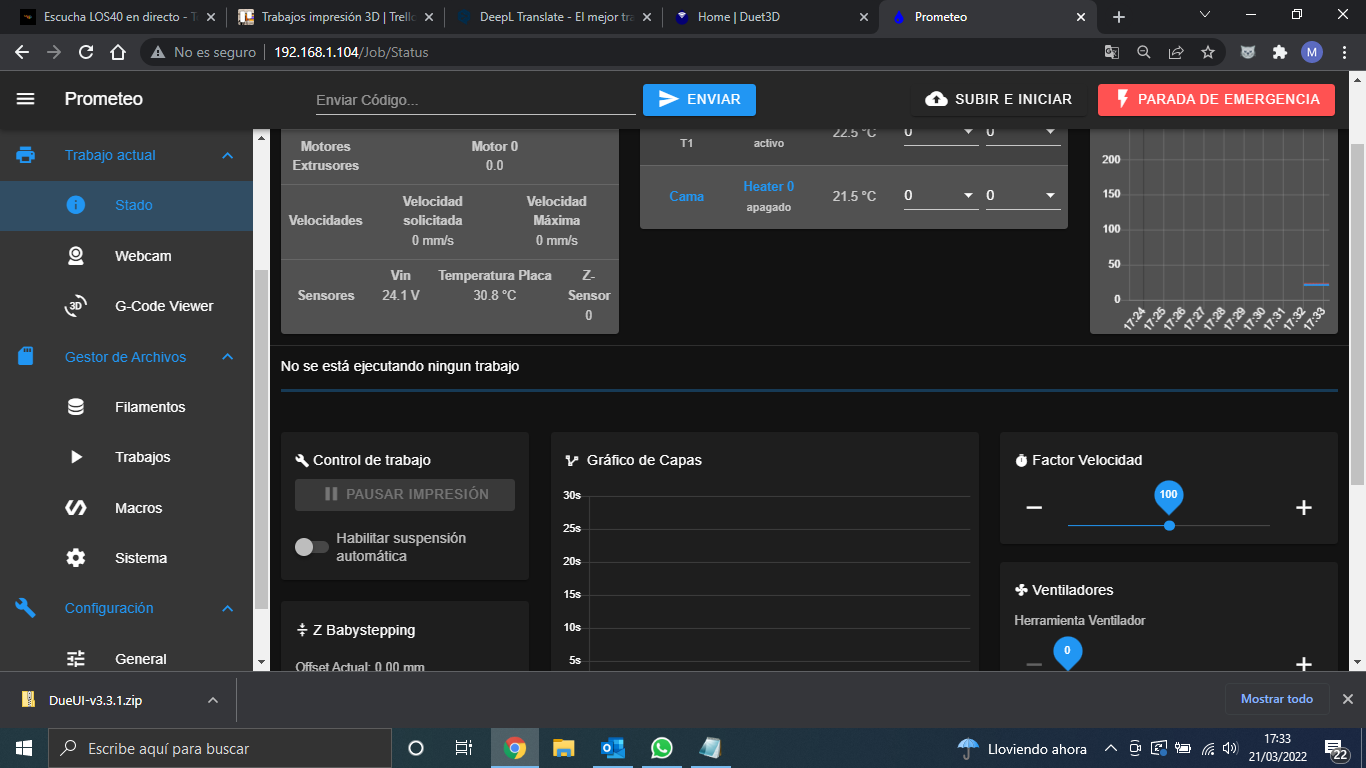Click the browser reload icon
This screenshot has height=768, width=1366.
(x=86, y=52)
